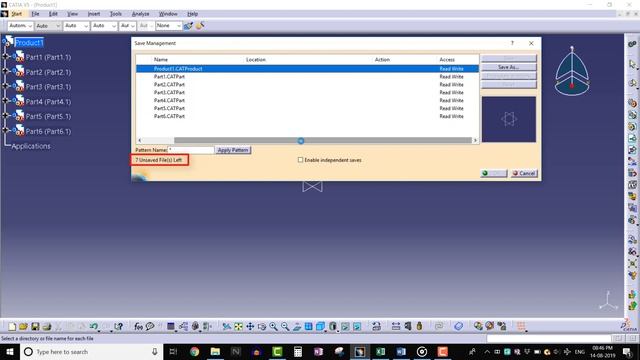Select the Rotate view icon

pos(262,326)
